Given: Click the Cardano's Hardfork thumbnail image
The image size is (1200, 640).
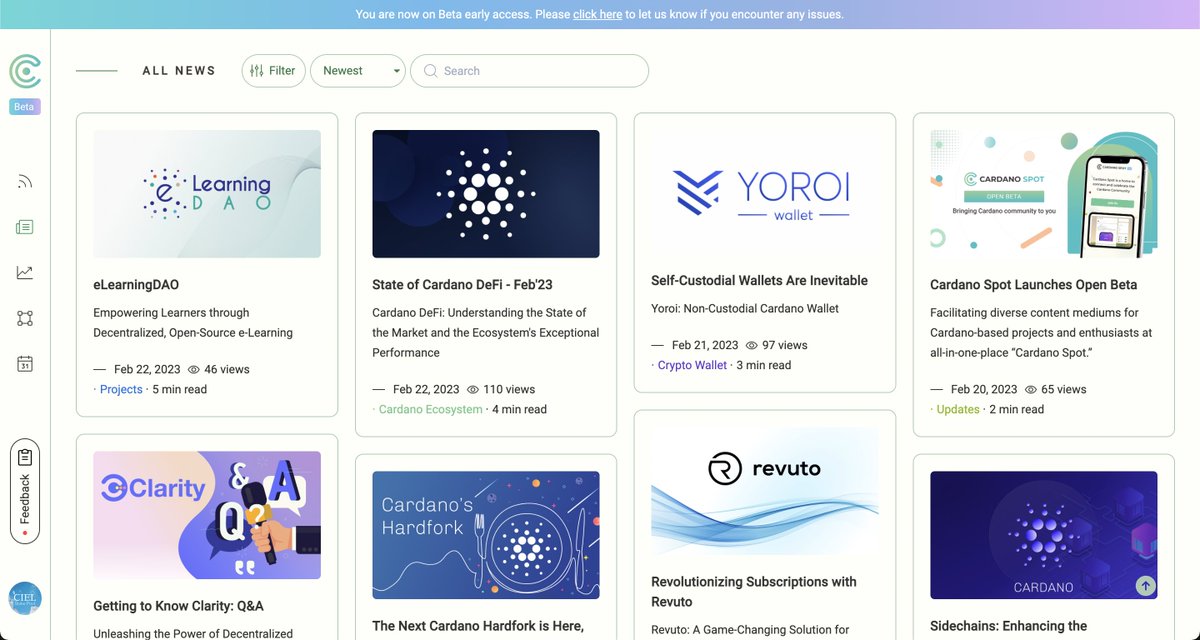Looking at the screenshot, I should (x=486, y=535).
